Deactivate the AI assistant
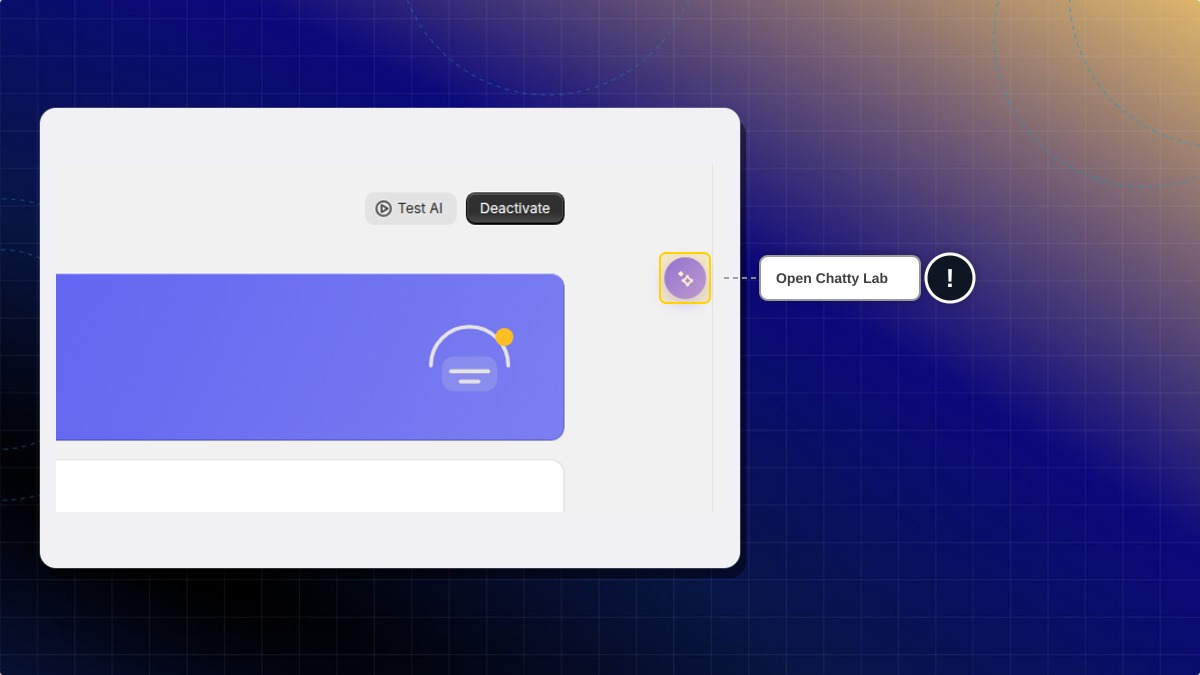The height and width of the screenshot is (675, 1200). click(x=515, y=208)
